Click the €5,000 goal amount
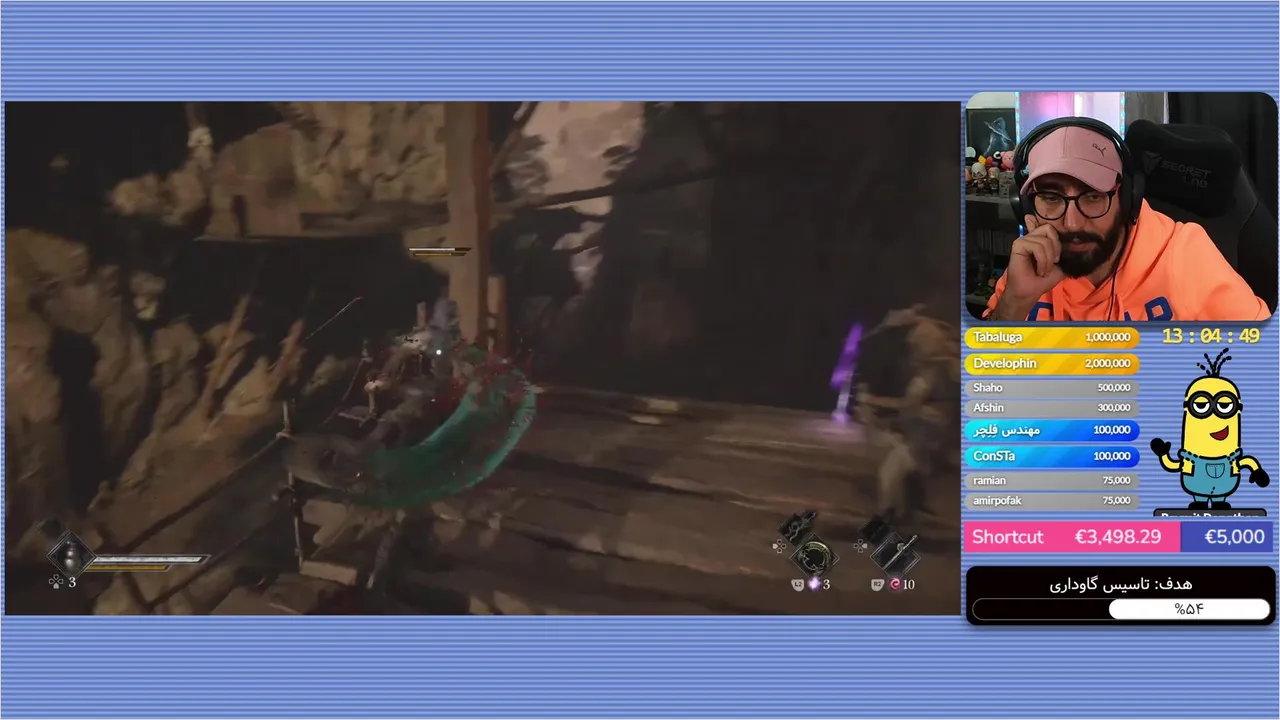Viewport: 1280px width, 720px height. click(x=1234, y=537)
